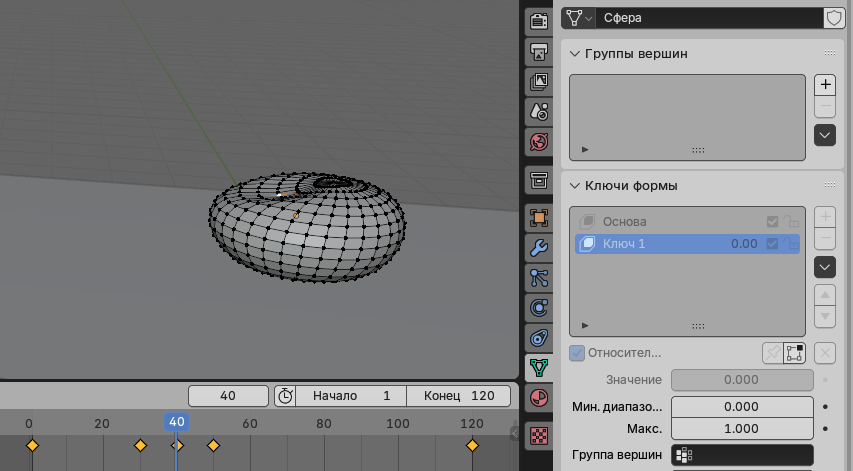This screenshot has width=853, height=471.
Task: Click the Сфера mesh name field
Action: pyautogui.click(x=710, y=18)
